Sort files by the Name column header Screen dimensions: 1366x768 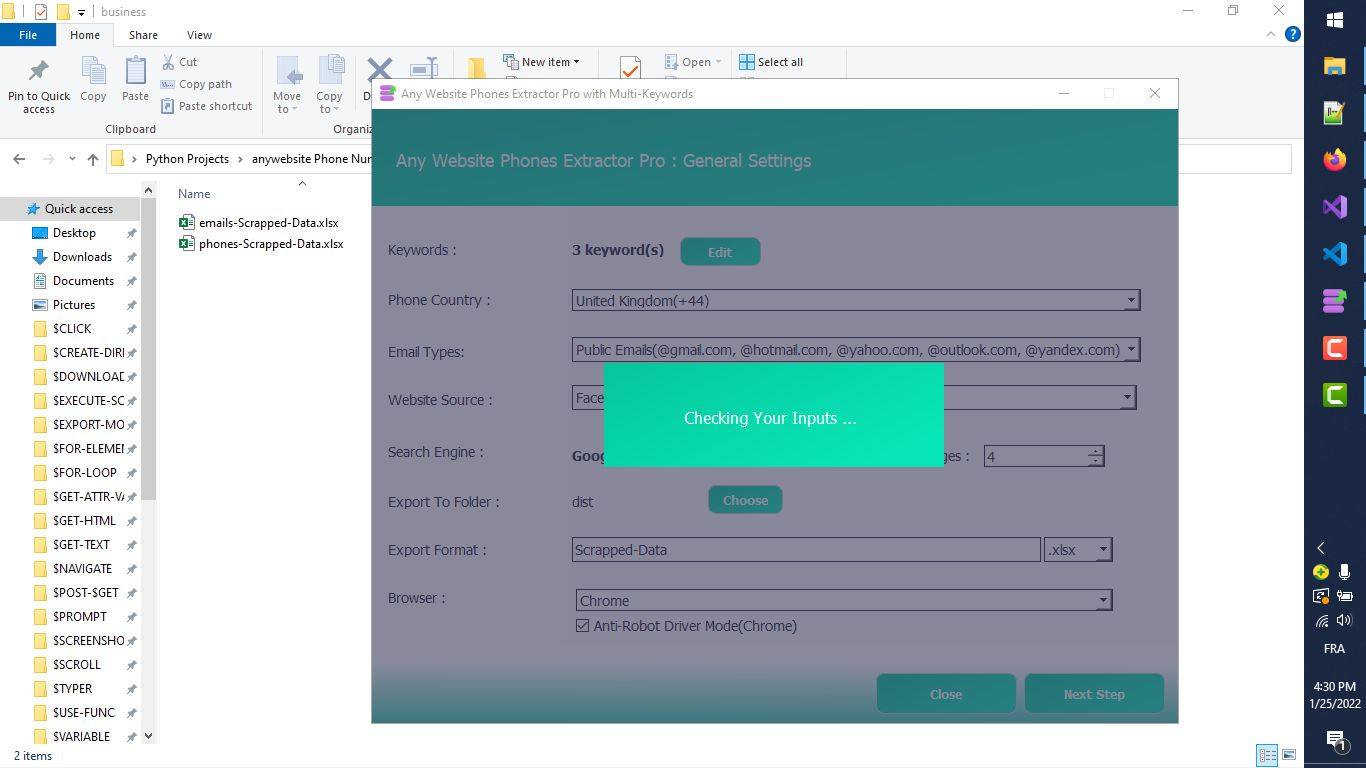[194, 194]
